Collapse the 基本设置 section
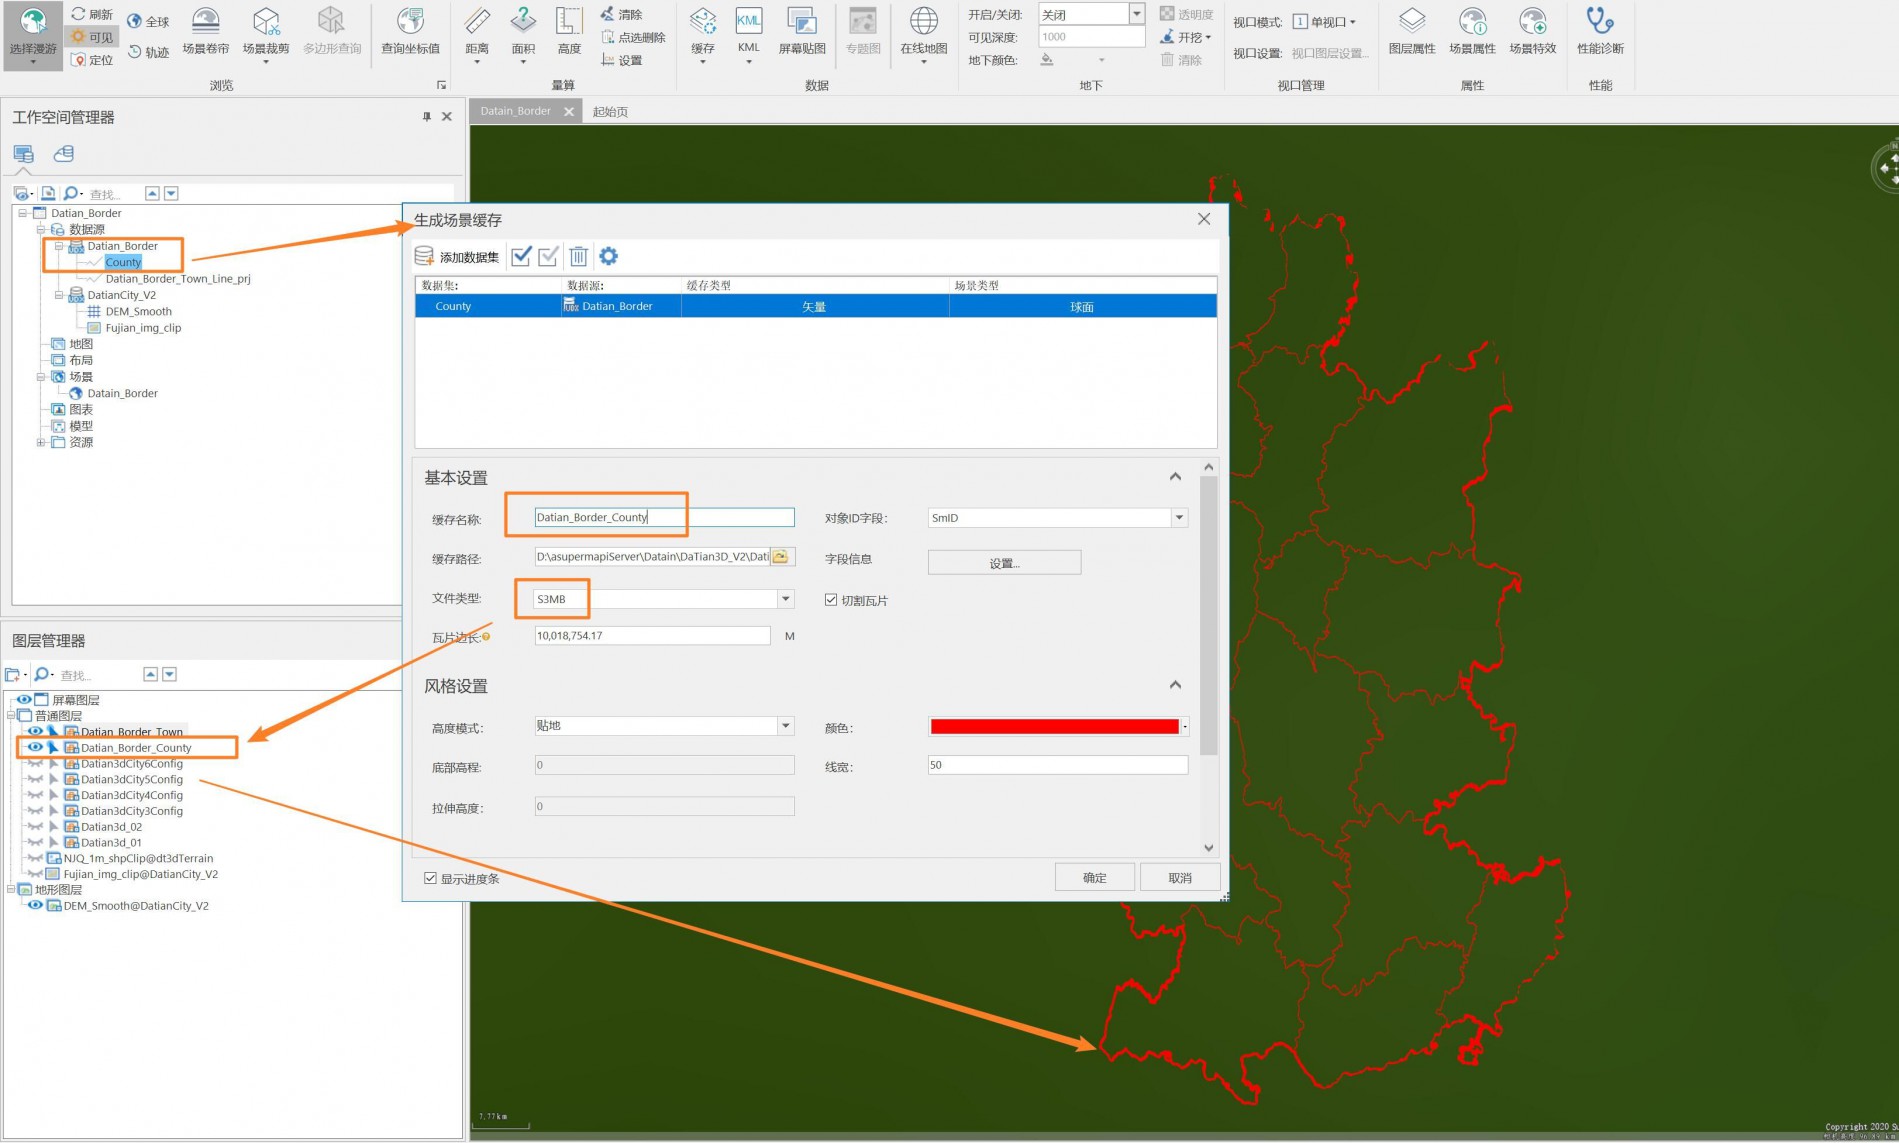The height and width of the screenshot is (1143, 1899). click(x=1175, y=477)
